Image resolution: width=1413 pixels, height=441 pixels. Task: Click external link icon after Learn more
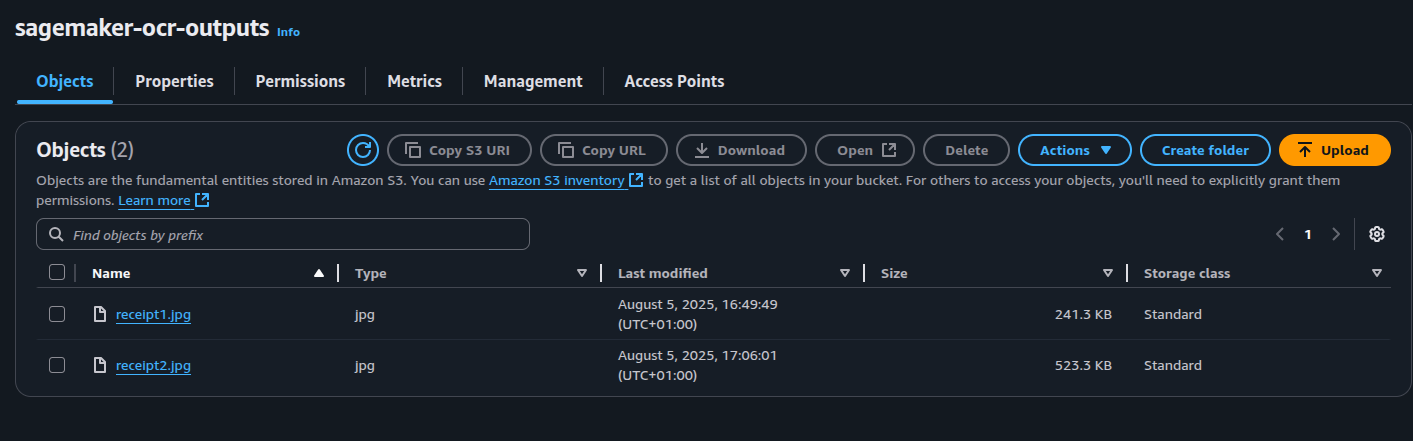coord(202,200)
